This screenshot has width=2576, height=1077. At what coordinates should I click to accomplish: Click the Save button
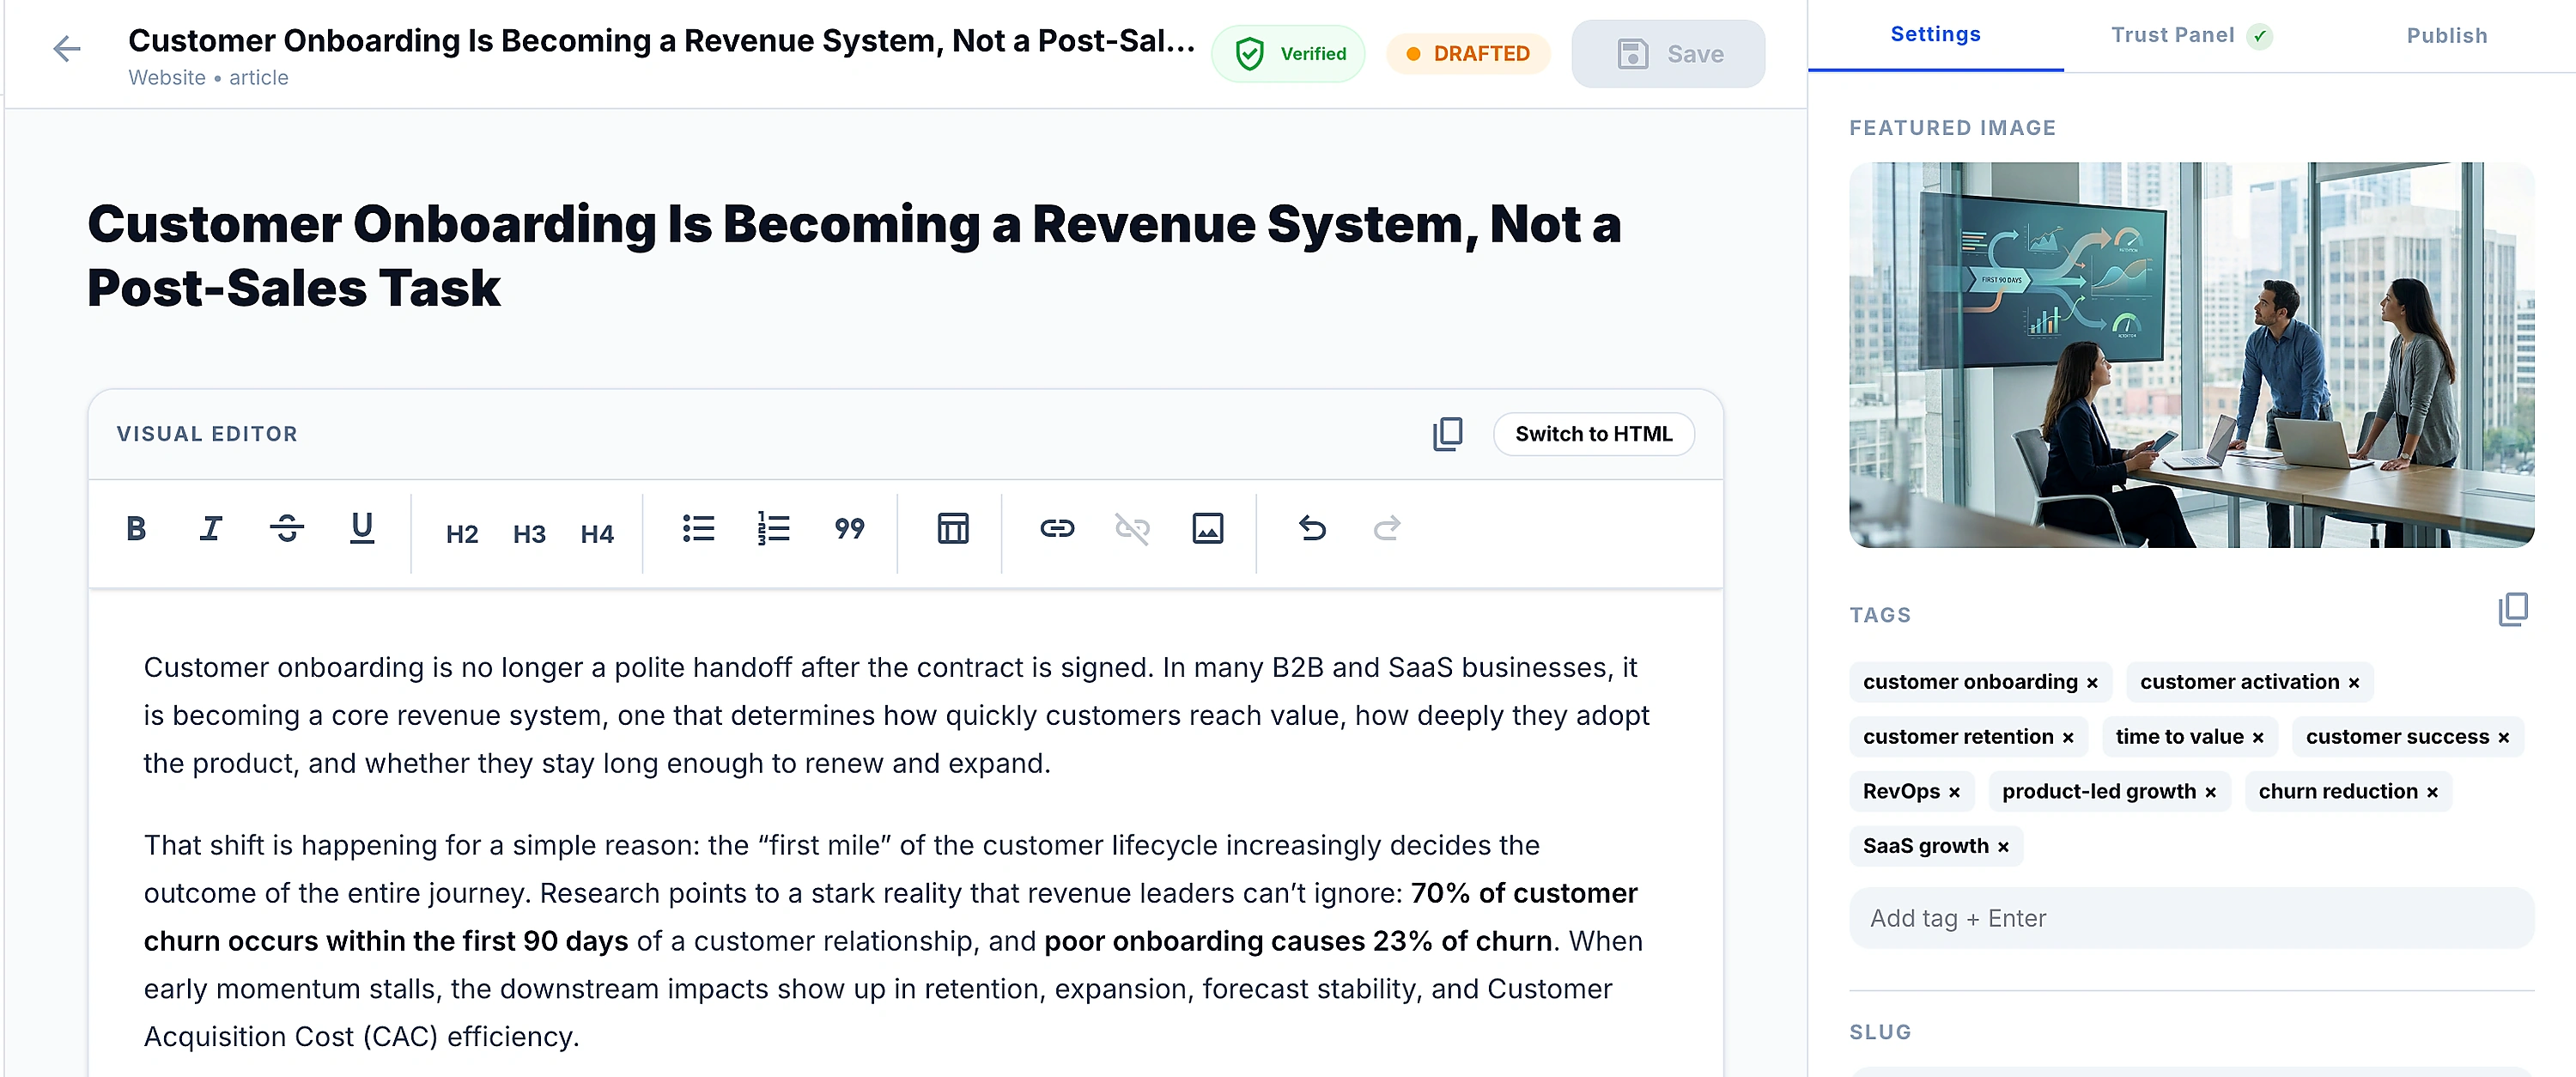coord(1668,54)
